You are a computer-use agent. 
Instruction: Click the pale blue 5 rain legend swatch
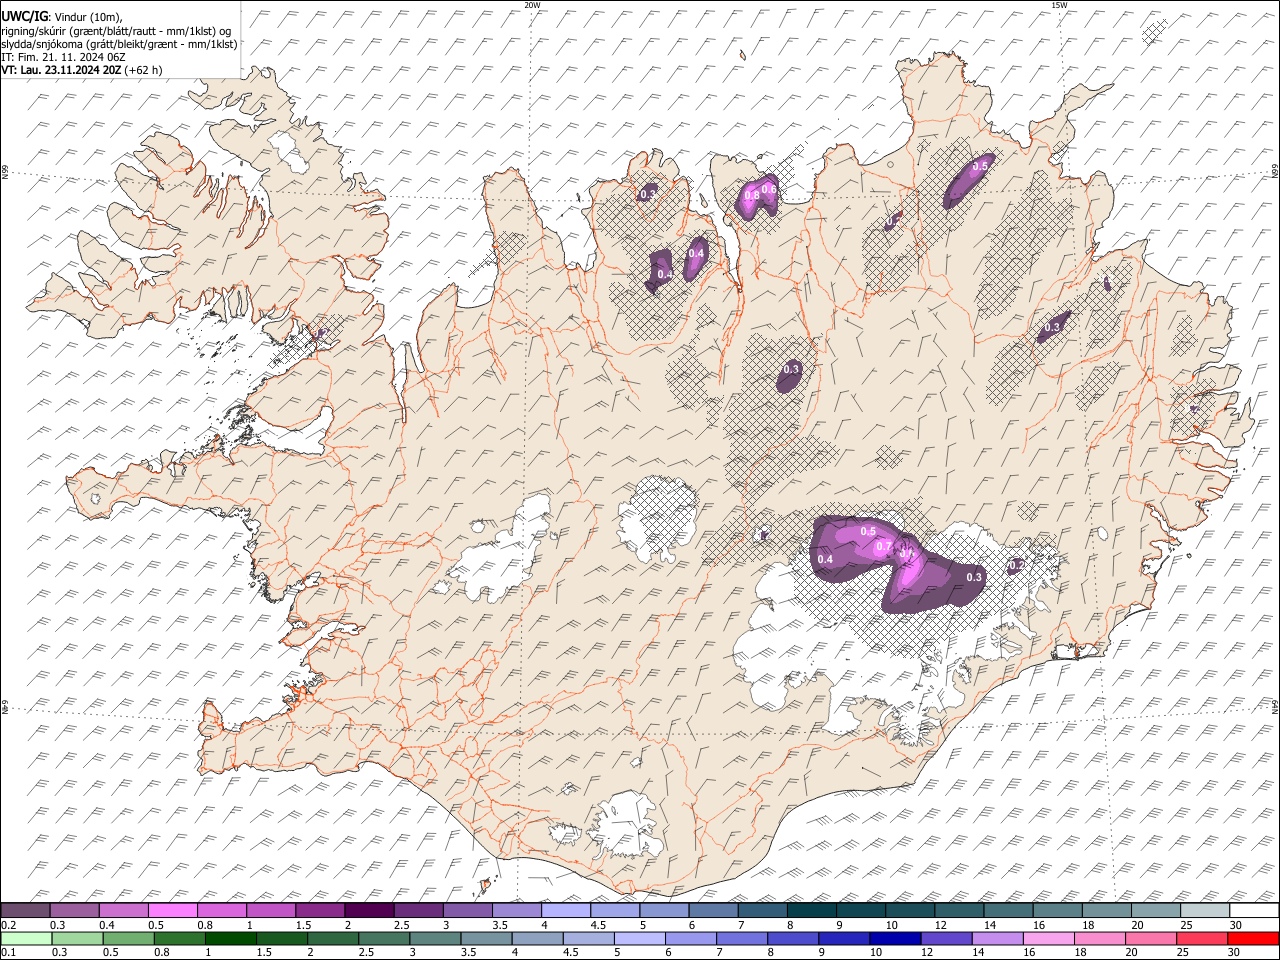[x=640, y=938]
